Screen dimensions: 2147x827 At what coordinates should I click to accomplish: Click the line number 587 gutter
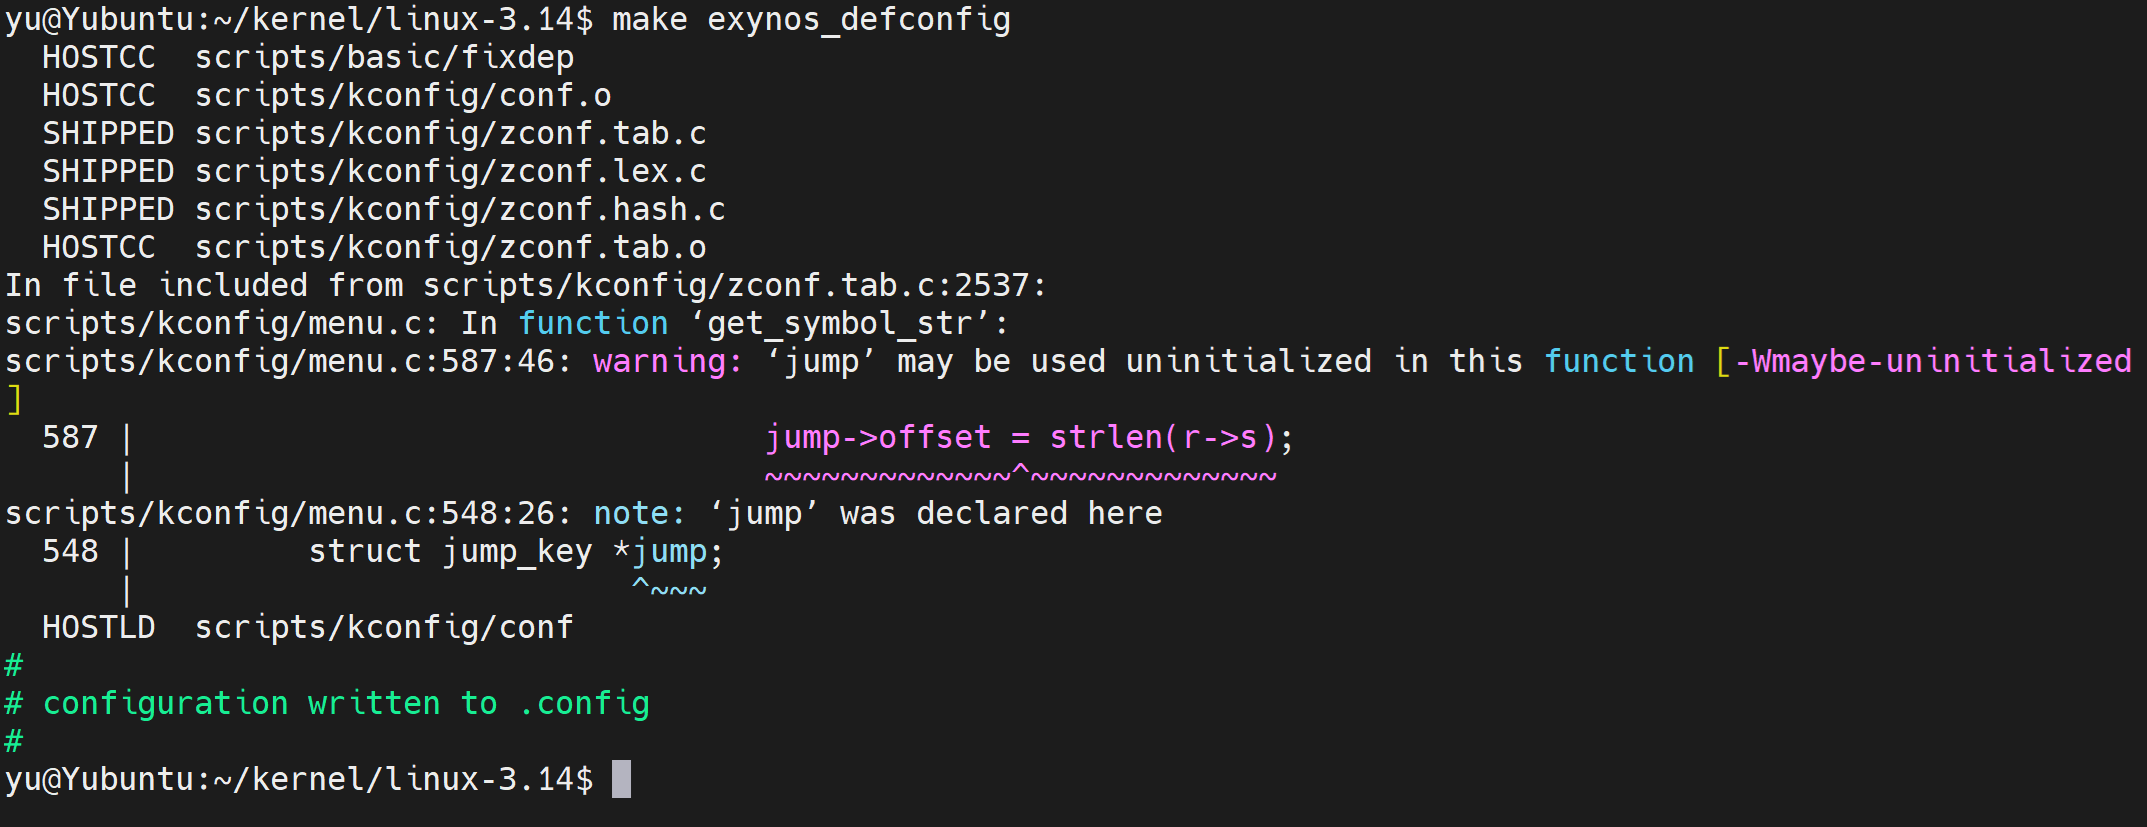coord(70,437)
